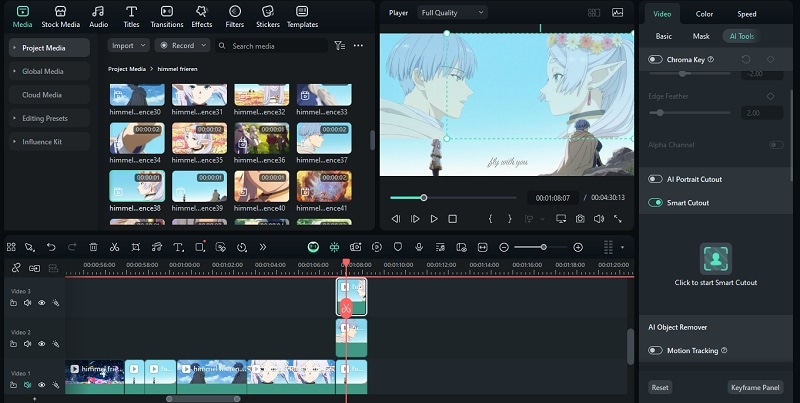Open the Filters tab

tap(235, 17)
